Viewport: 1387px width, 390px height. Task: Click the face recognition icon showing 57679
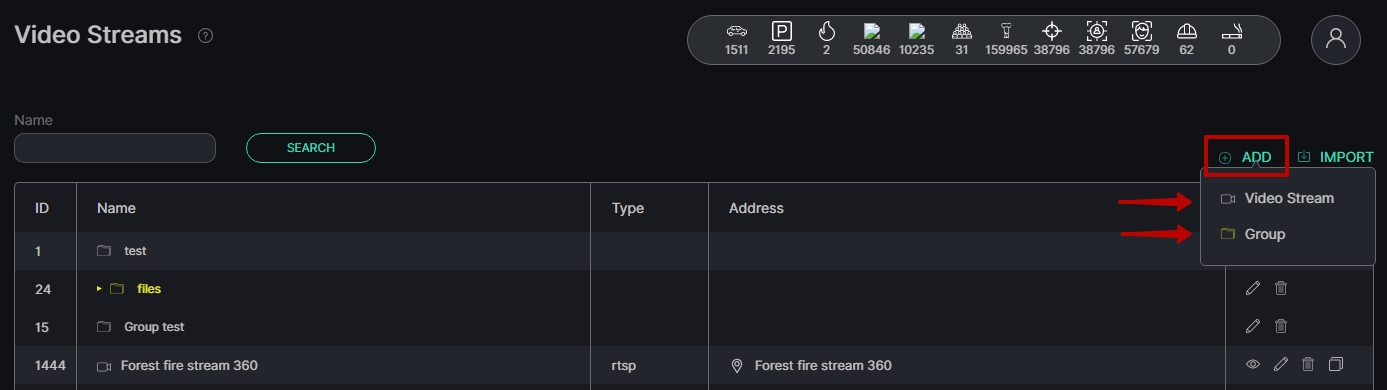[x=1141, y=31]
